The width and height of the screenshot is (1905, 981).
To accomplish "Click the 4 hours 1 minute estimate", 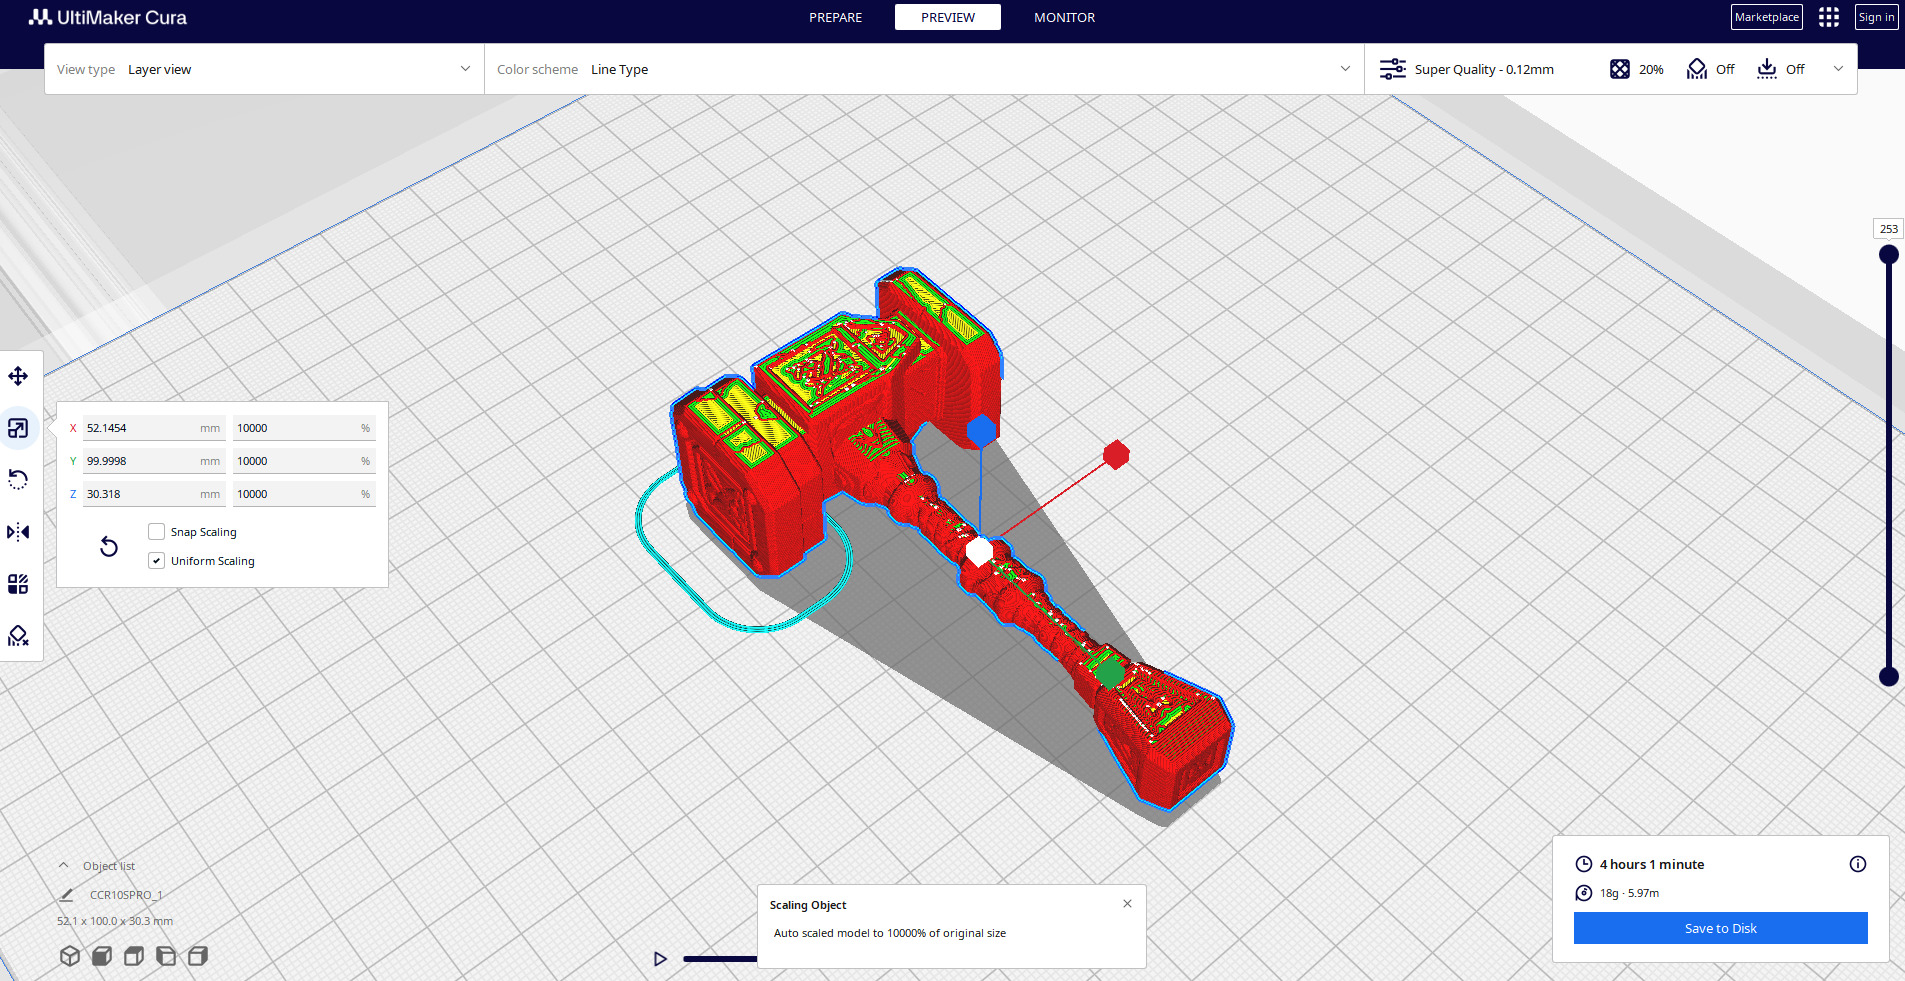I will tap(1652, 864).
